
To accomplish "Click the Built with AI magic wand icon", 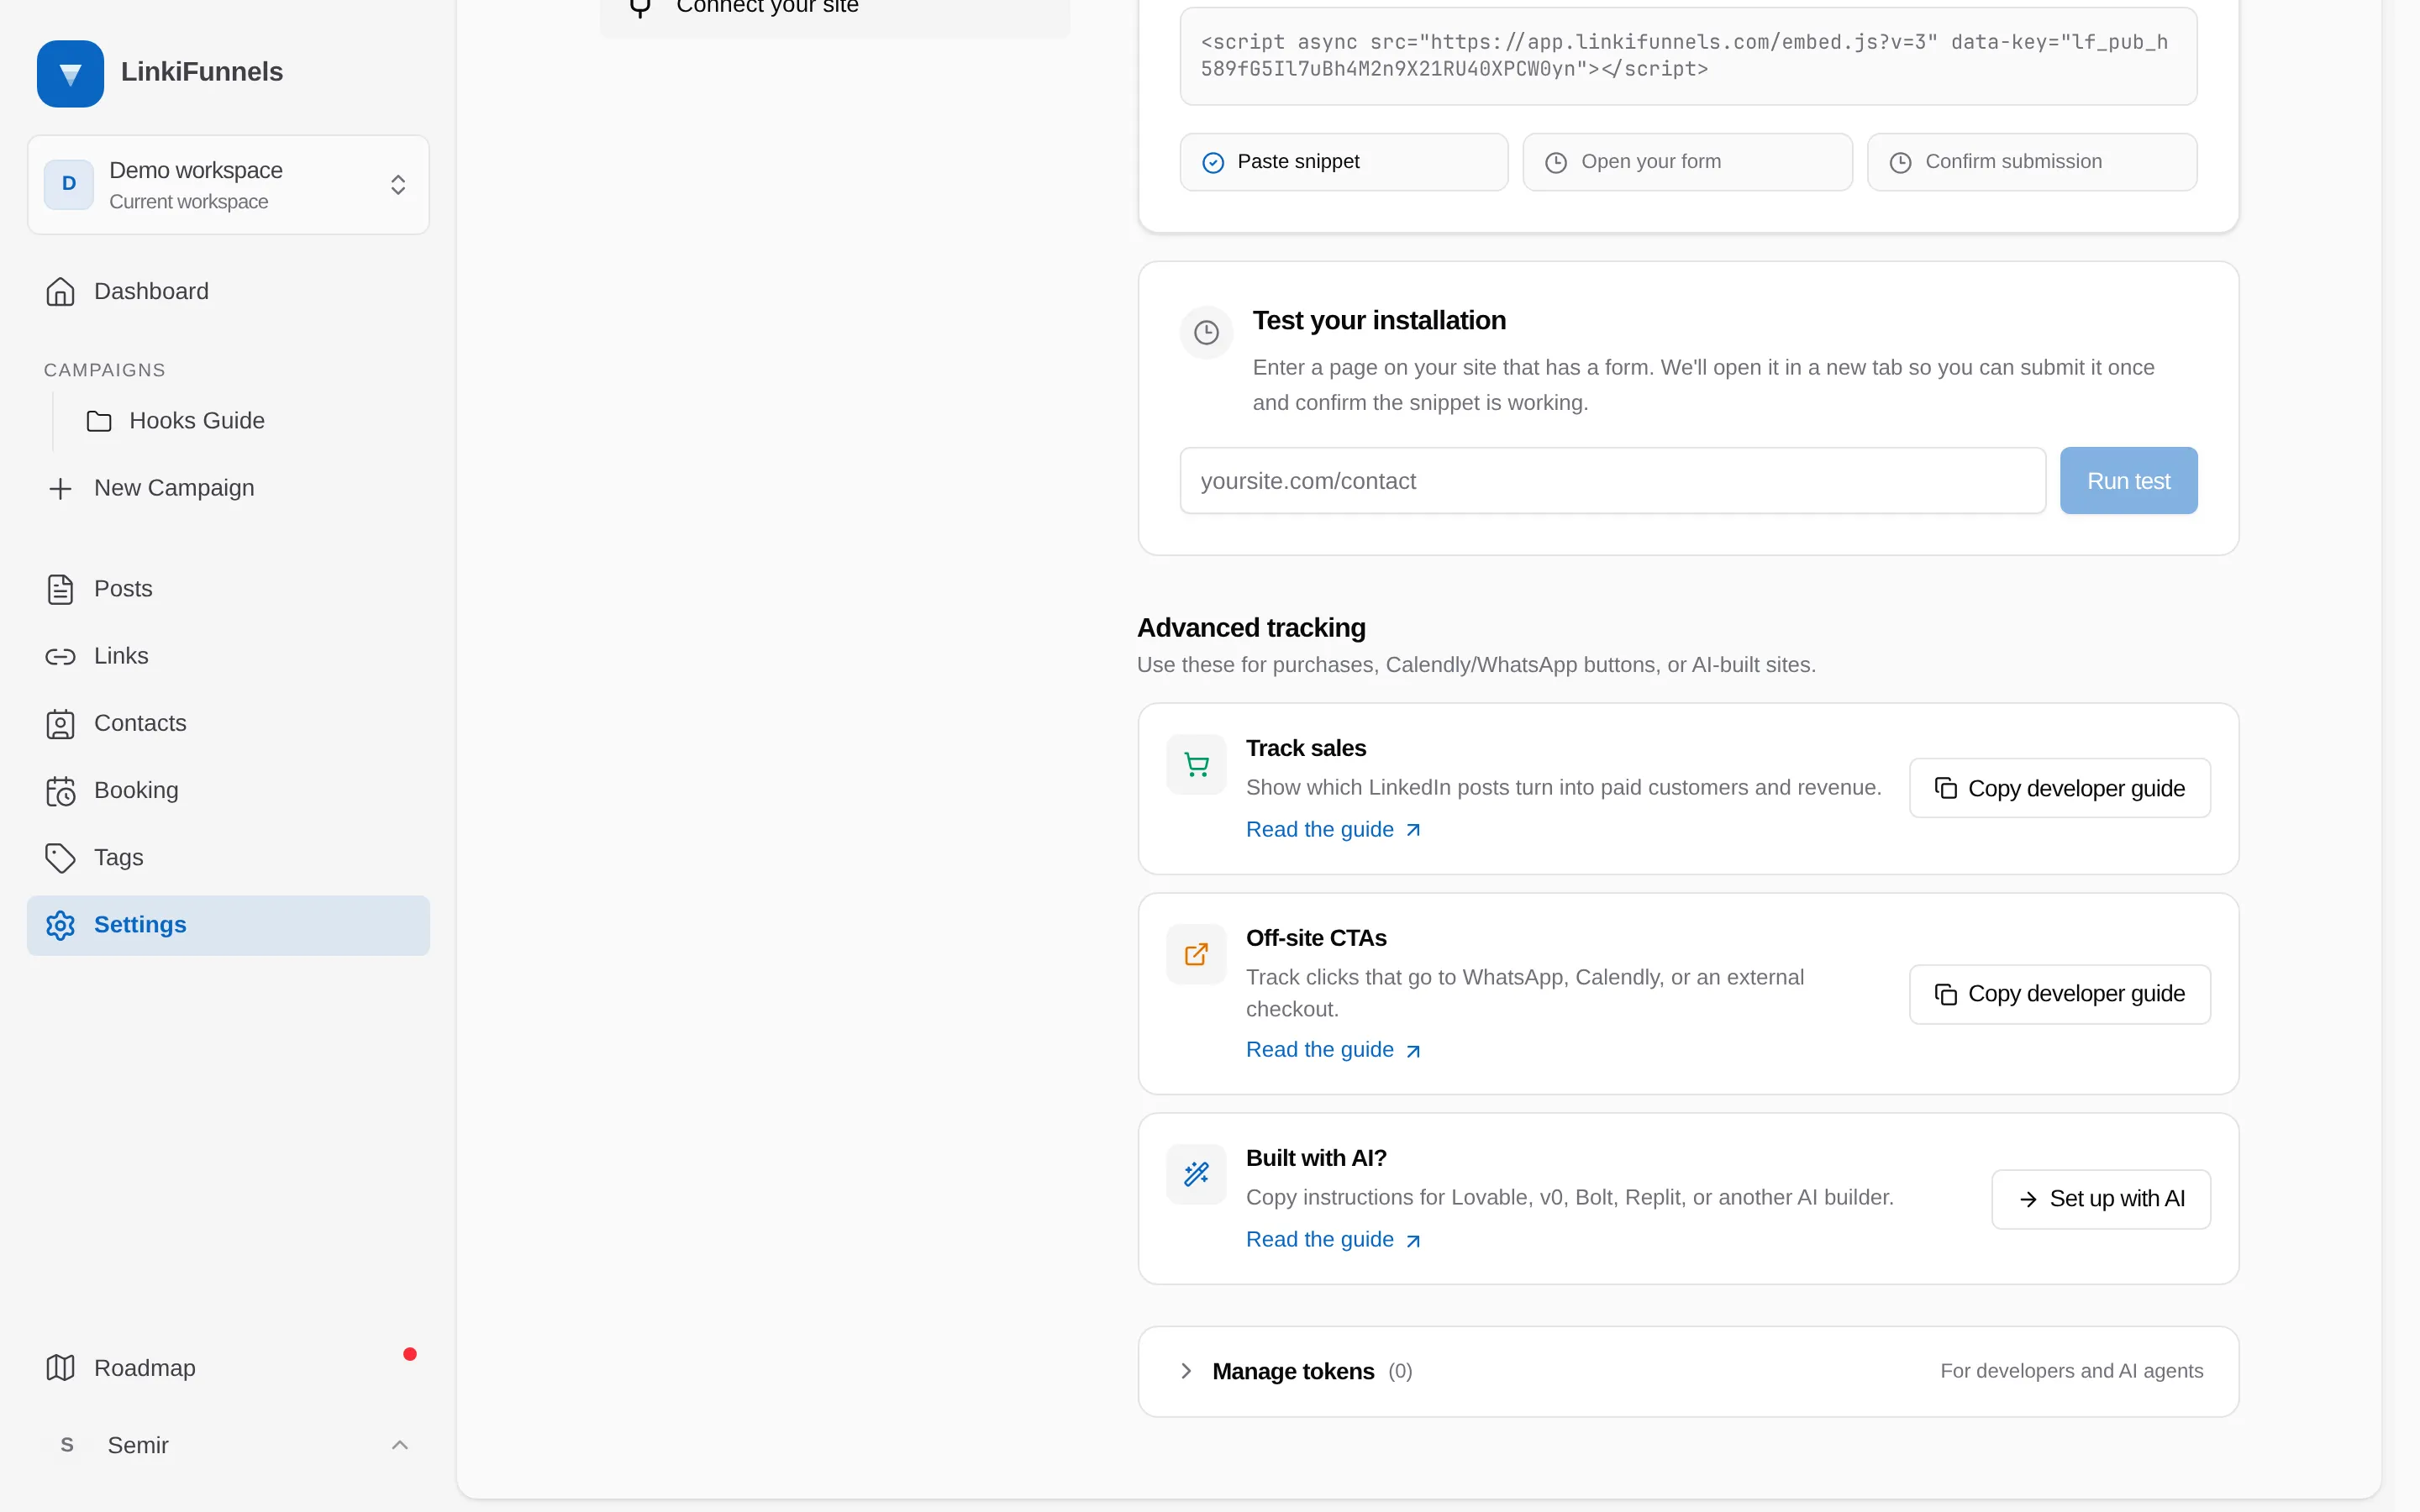I will click(x=1196, y=1174).
